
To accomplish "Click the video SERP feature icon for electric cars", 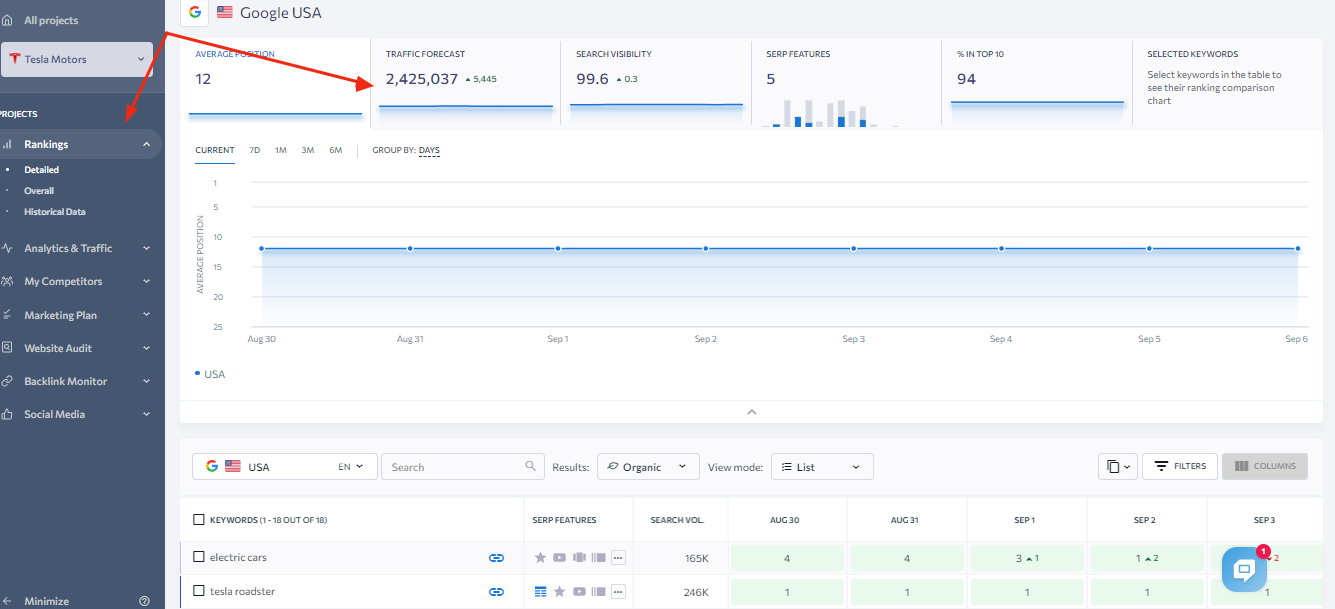I will coord(559,557).
